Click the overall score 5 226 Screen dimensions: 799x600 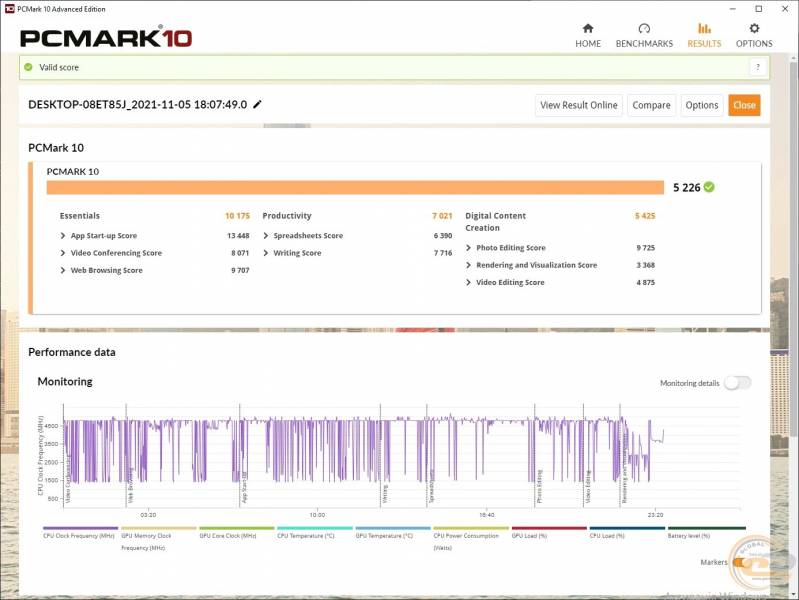pyautogui.click(x=686, y=188)
